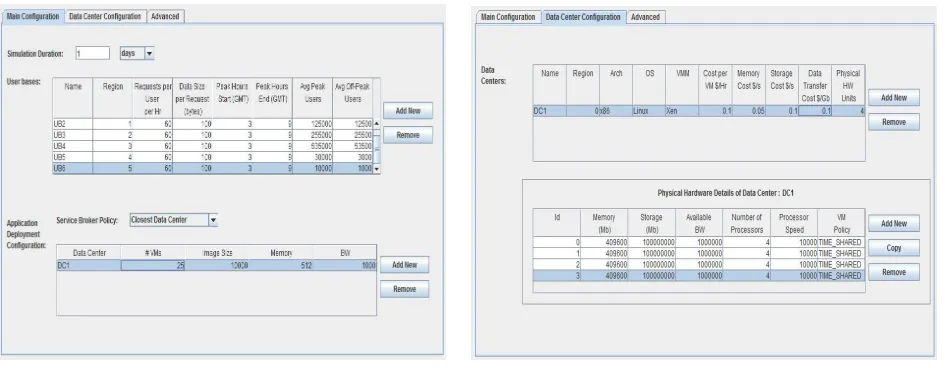This screenshot has width=946, height=368.
Task: Select hardware row with Id 2
Action: tap(699, 264)
